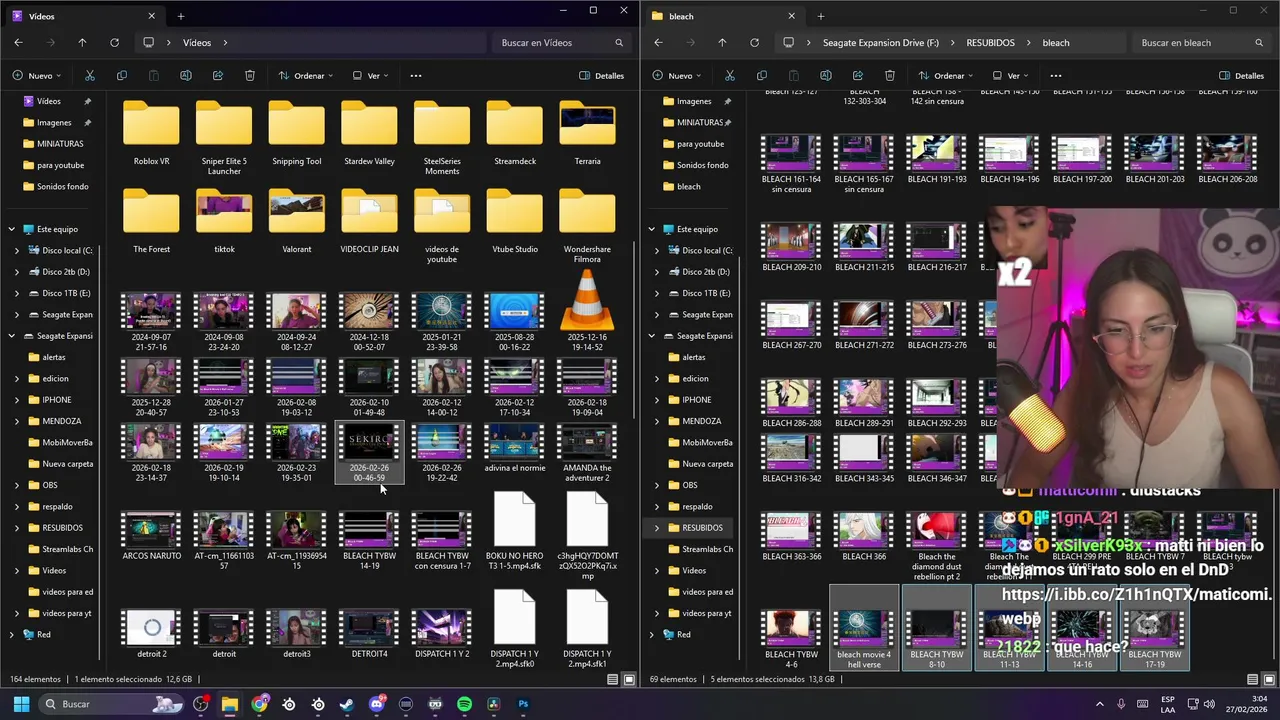1280x720 pixels.
Task: Click the taskbar Buscar search box
Action: [112, 704]
